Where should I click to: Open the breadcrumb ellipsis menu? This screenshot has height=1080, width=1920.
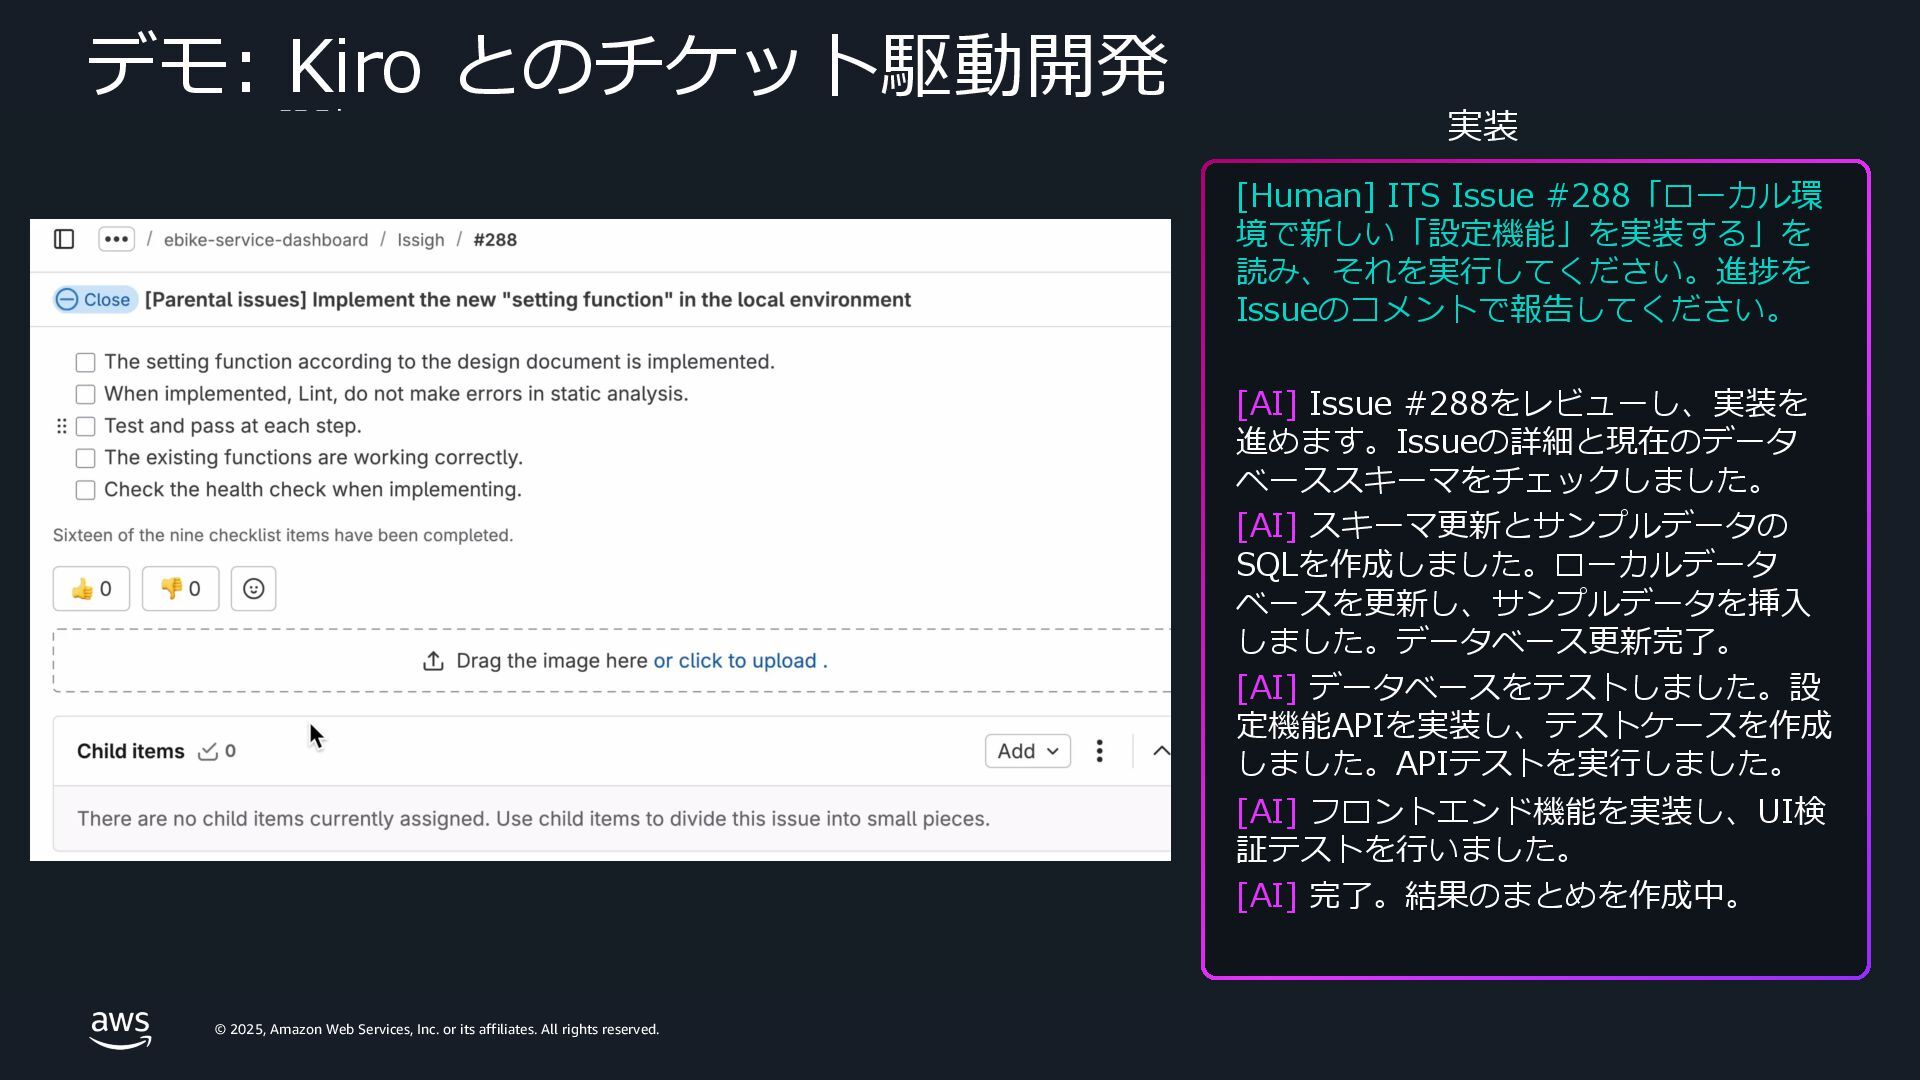116,239
